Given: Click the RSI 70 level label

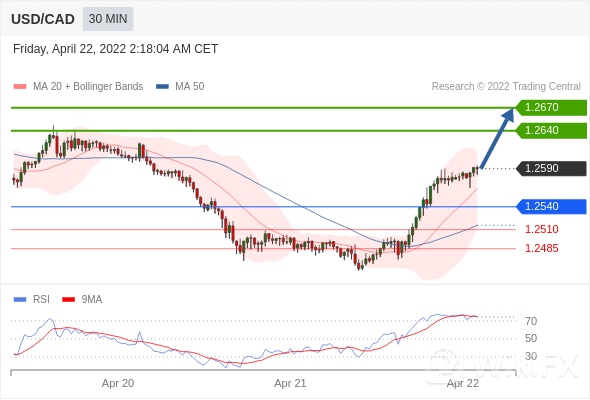Looking at the screenshot, I should 531,321.
